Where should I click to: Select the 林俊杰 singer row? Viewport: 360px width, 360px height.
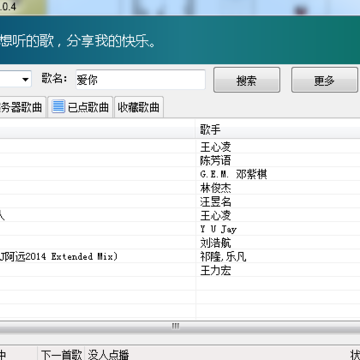click(x=180, y=188)
